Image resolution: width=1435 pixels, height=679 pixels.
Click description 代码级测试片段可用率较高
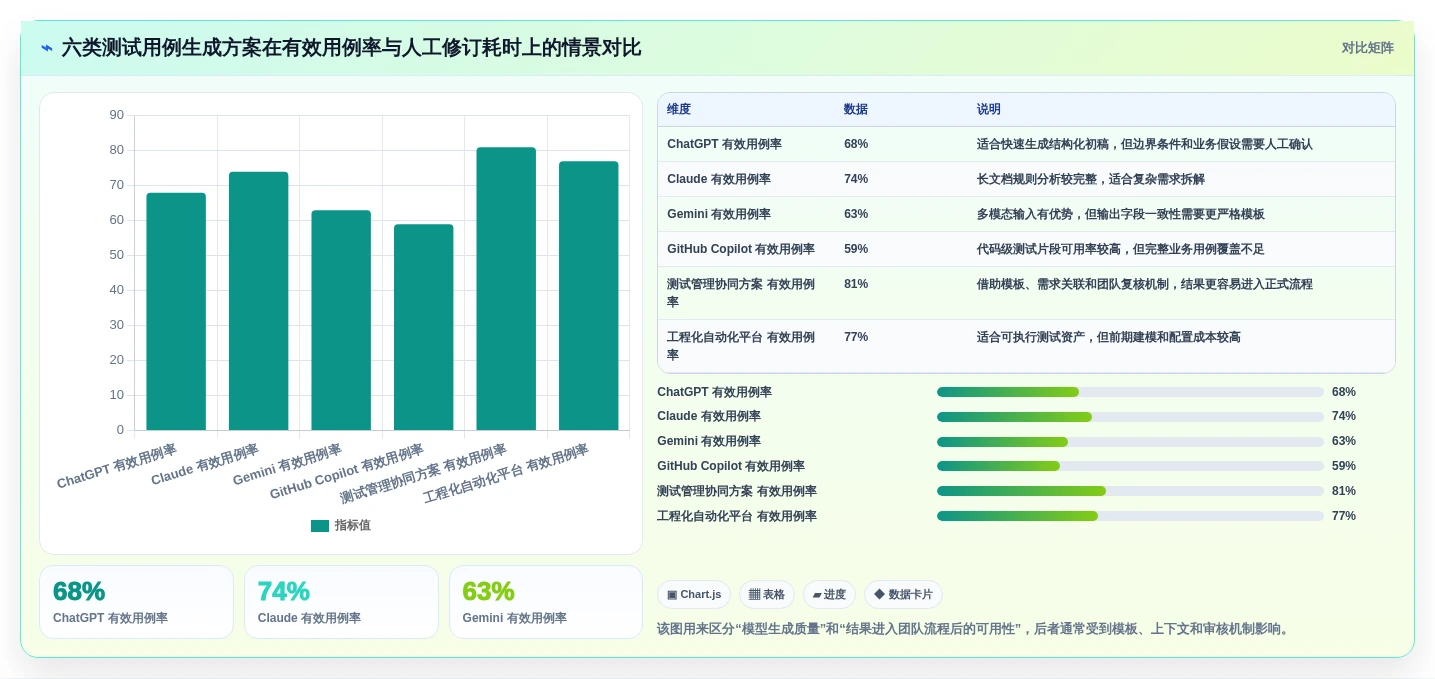1121,249
